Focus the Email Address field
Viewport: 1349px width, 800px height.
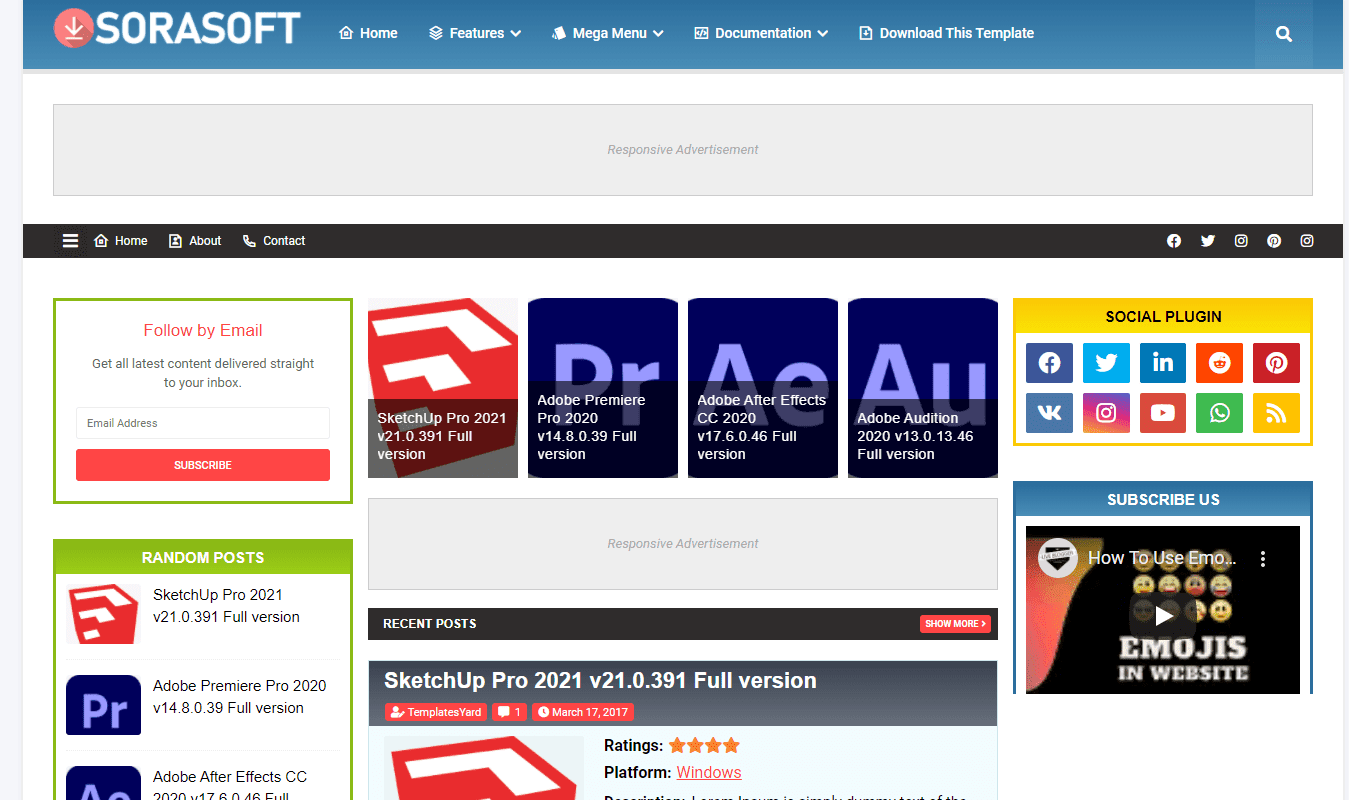tap(203, 423)
